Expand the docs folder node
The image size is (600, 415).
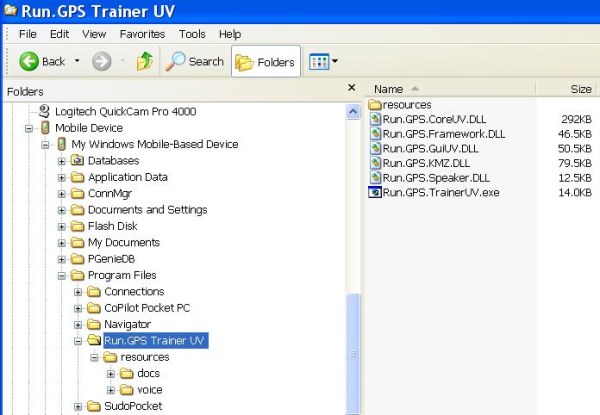tap(110, 373)
